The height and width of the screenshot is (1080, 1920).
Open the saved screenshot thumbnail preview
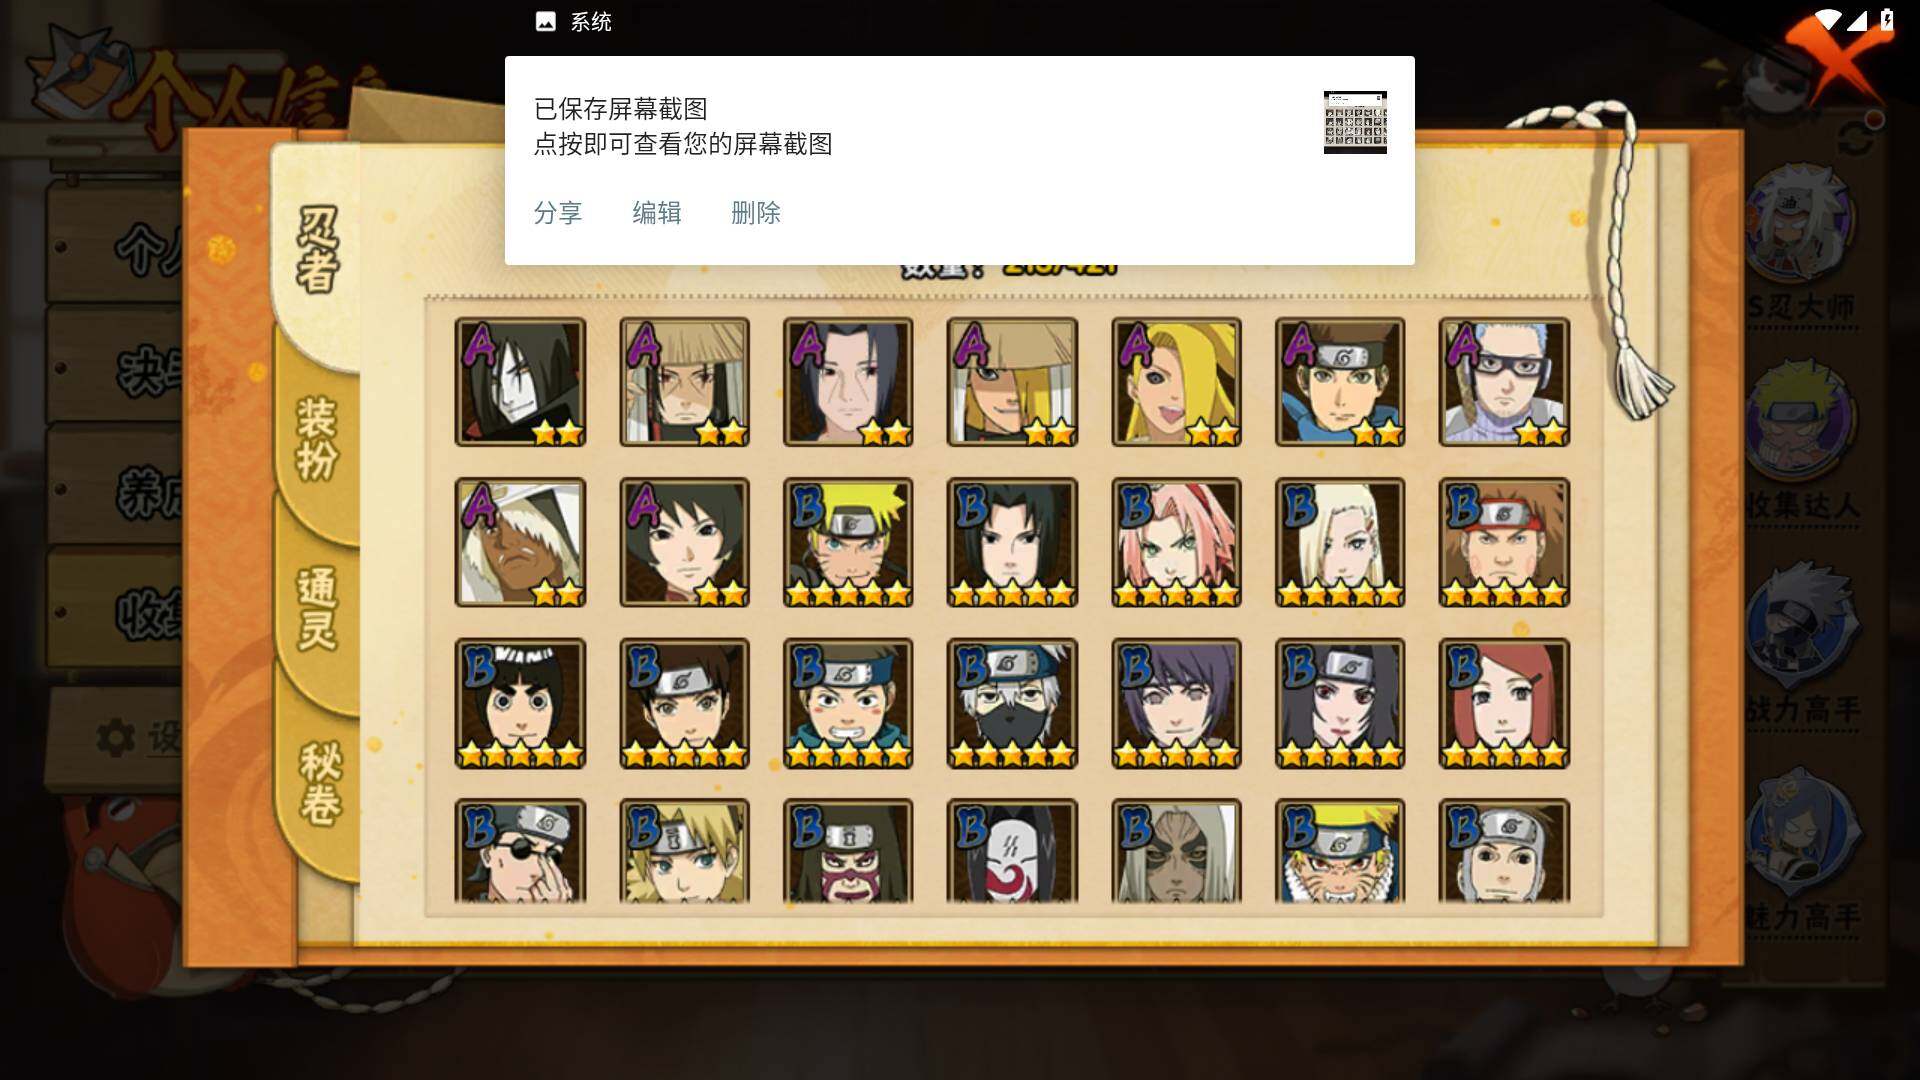pos(1355,122)
